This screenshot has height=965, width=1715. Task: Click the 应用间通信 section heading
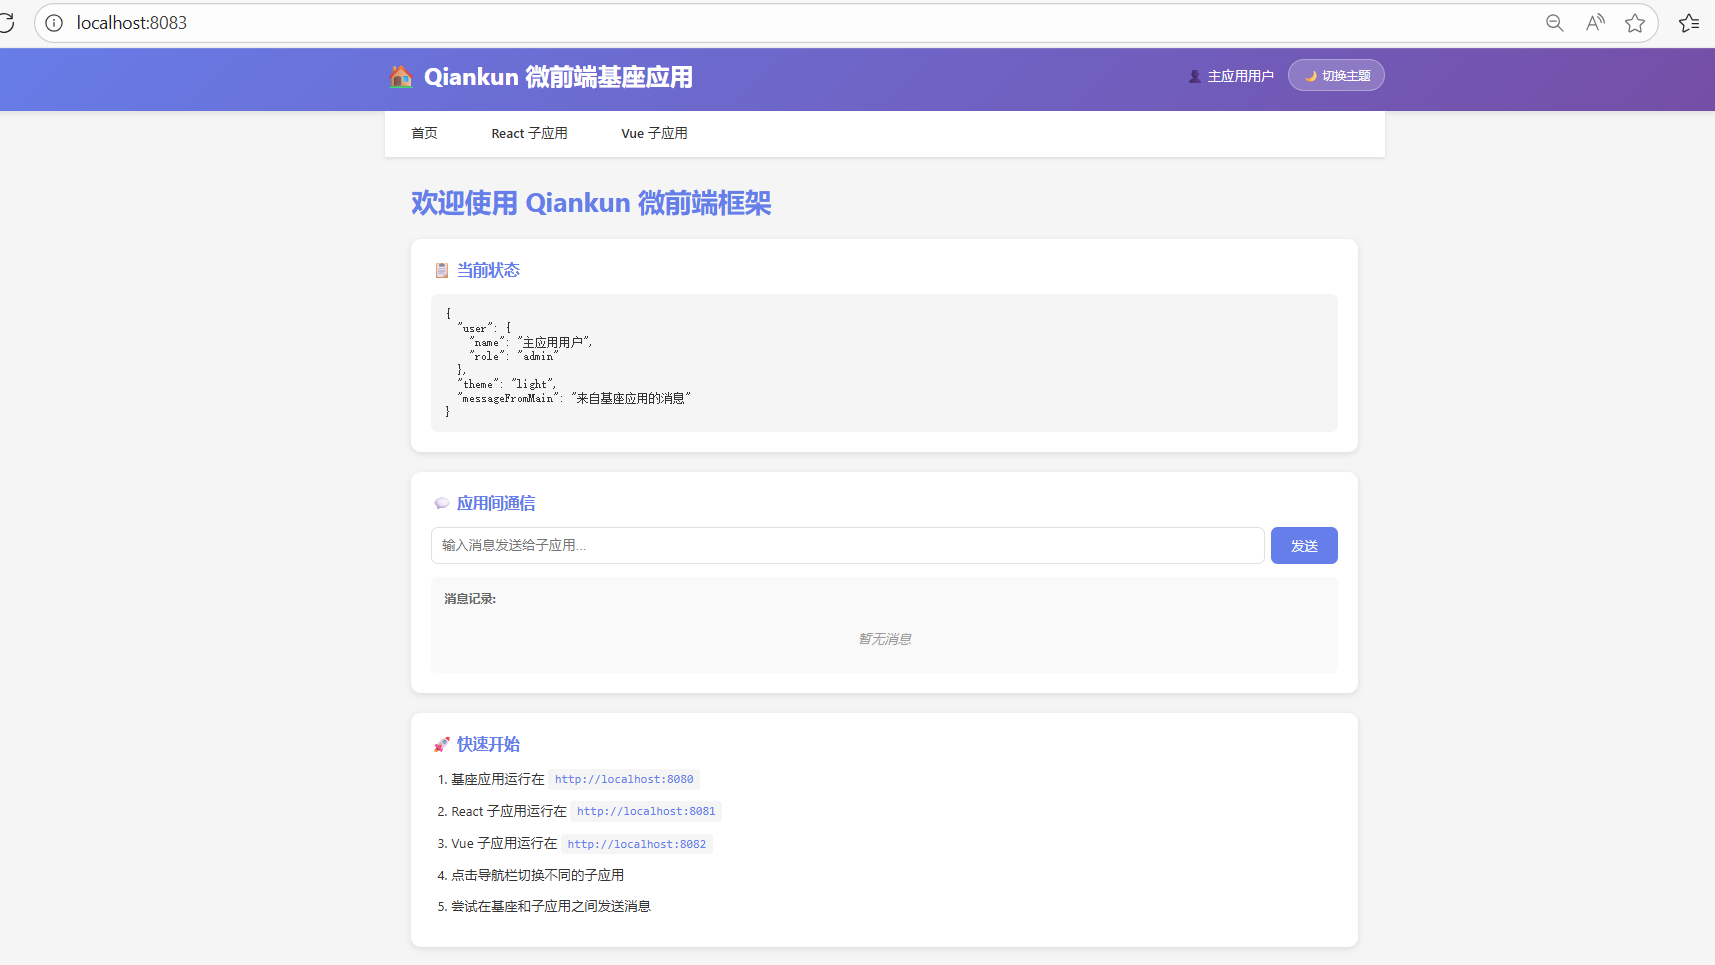pos(496,503)
